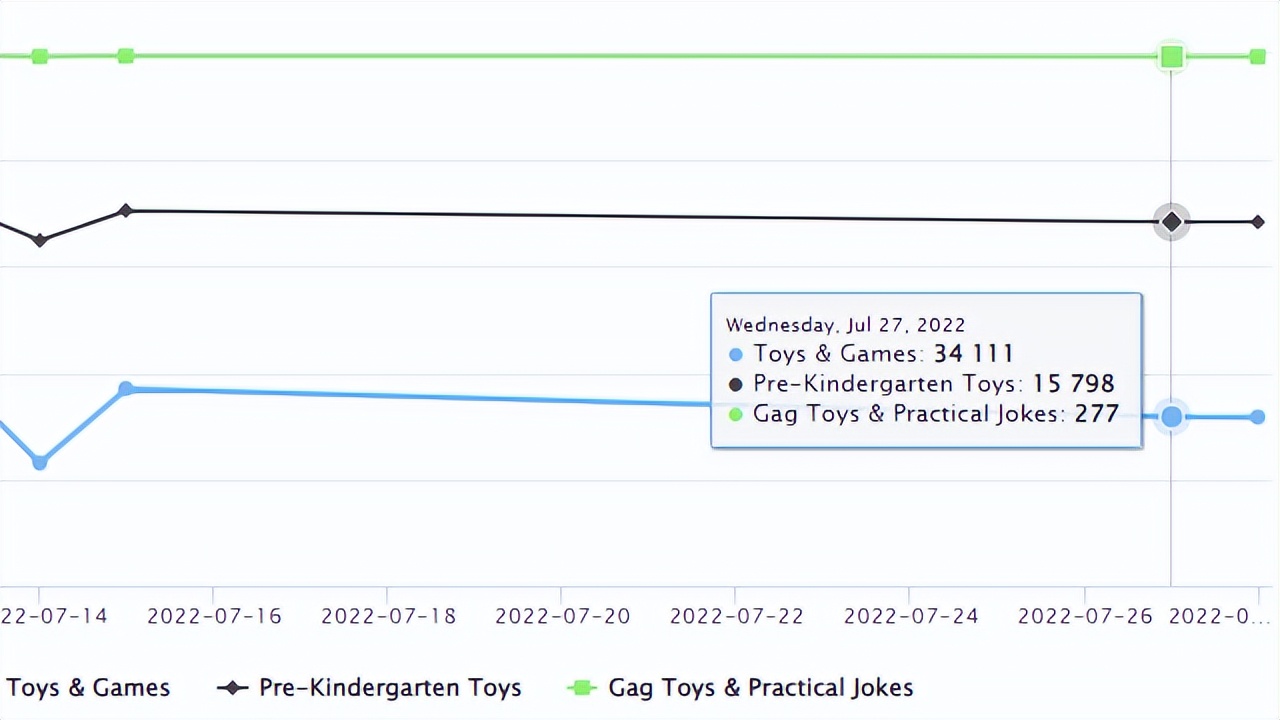Image resolution: width=1280 pixels, height=720 pixels.
Task: Click the last black diamond at the right edge
Action: 1258,222
